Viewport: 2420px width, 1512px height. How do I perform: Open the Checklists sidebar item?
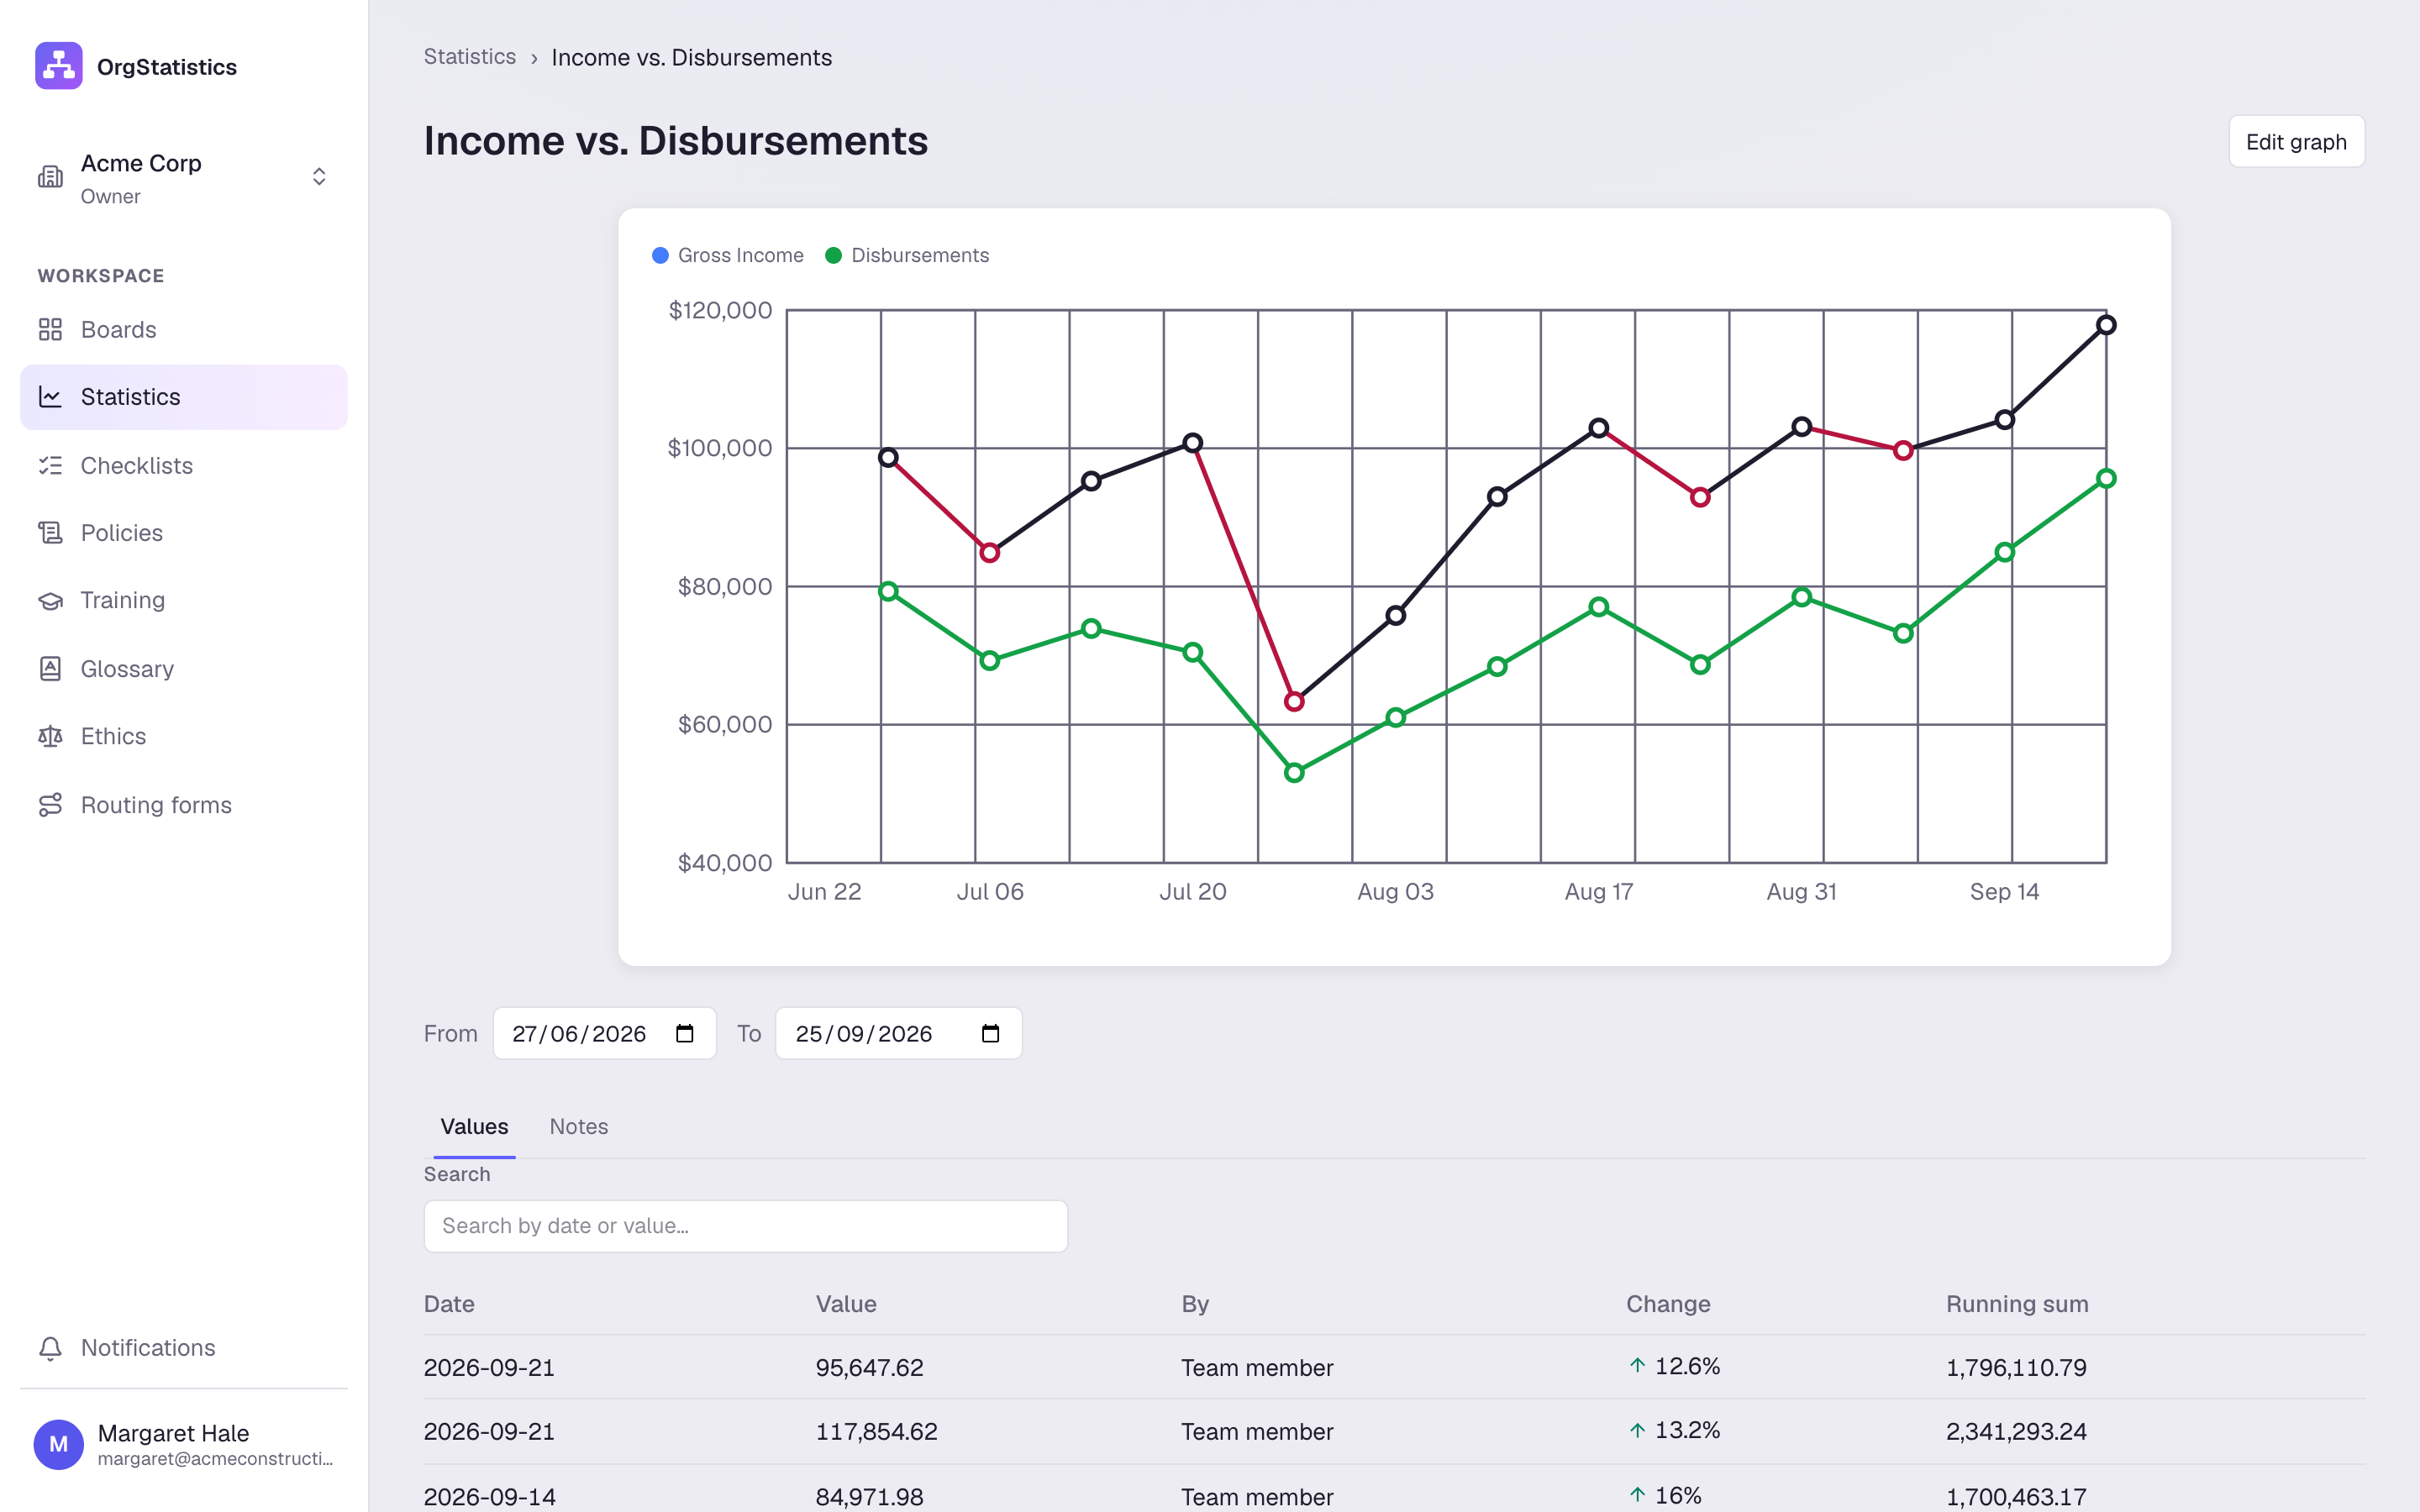[184, 466]
